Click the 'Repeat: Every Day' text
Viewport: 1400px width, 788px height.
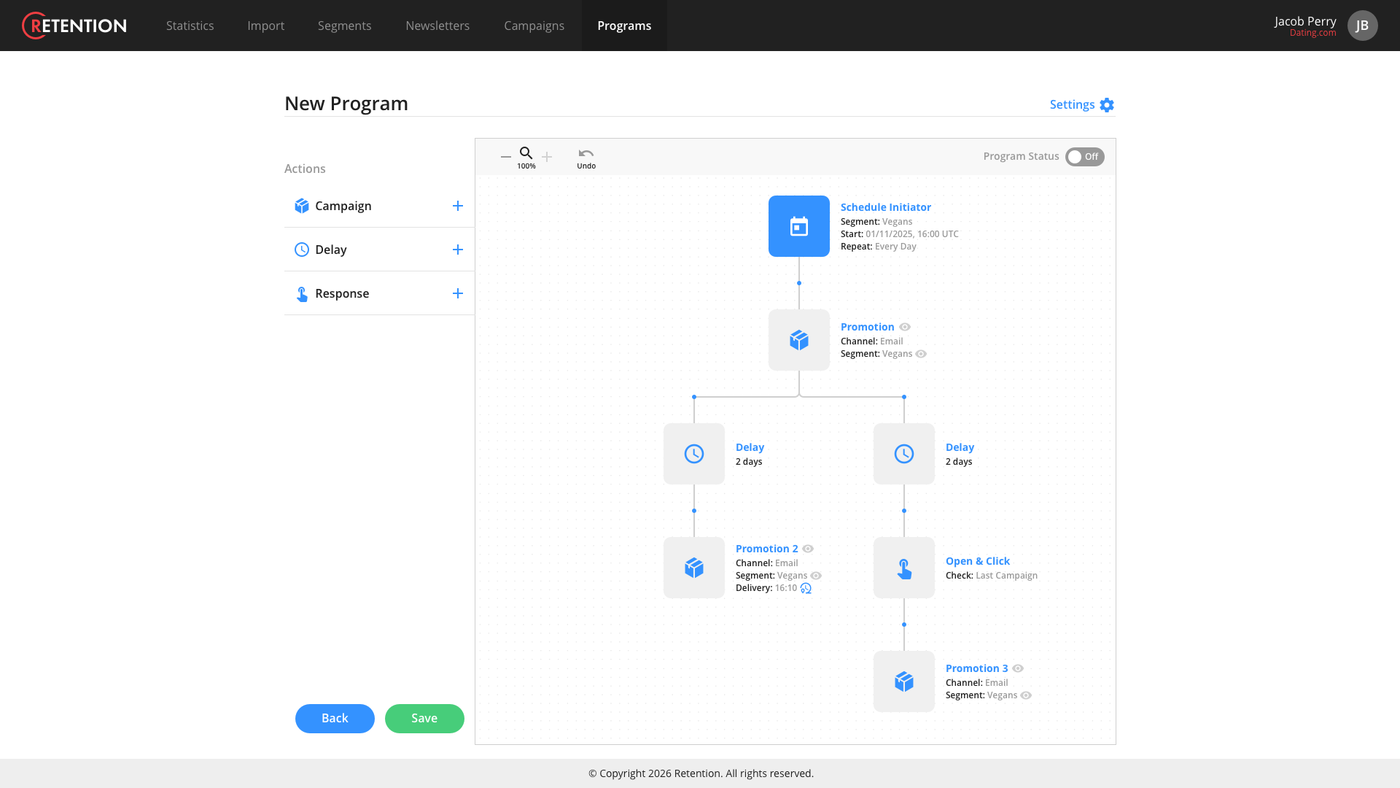coord(878,246)
